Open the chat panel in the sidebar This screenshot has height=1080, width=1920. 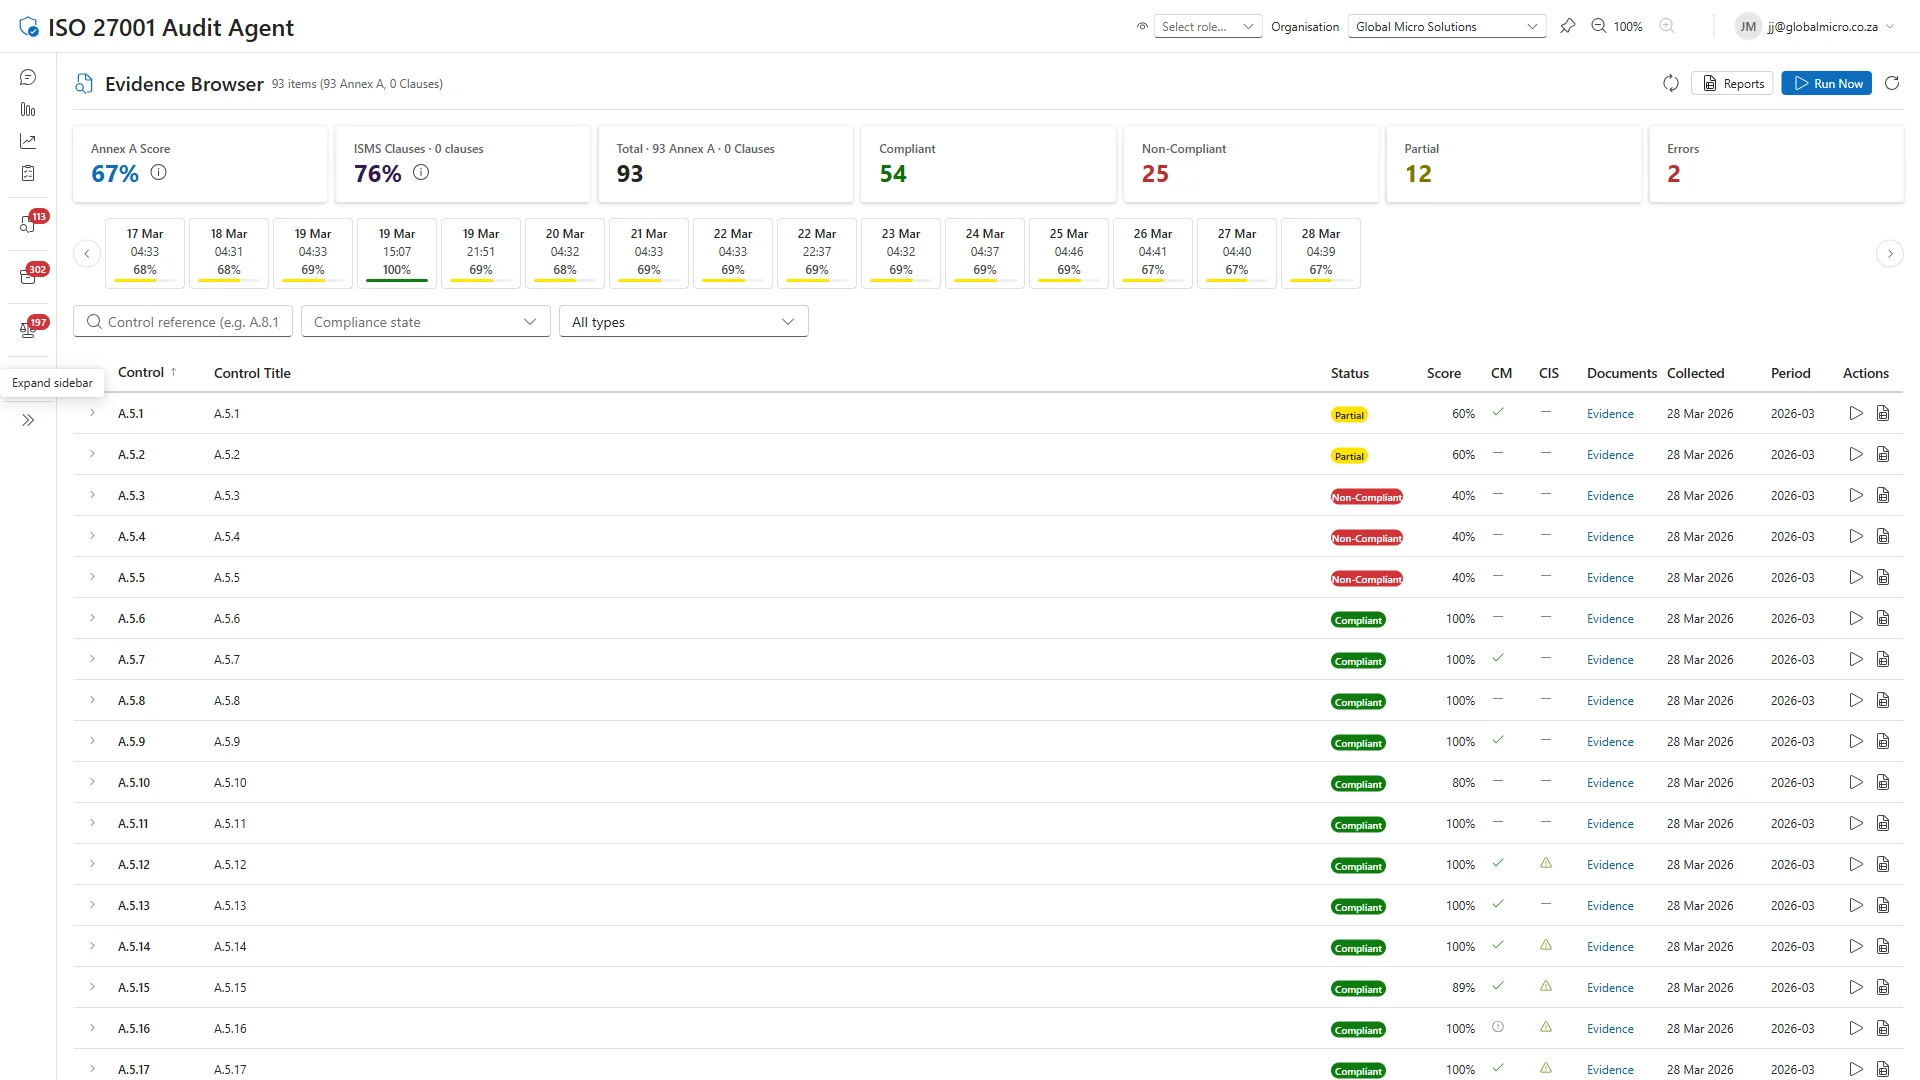[27, 76]
